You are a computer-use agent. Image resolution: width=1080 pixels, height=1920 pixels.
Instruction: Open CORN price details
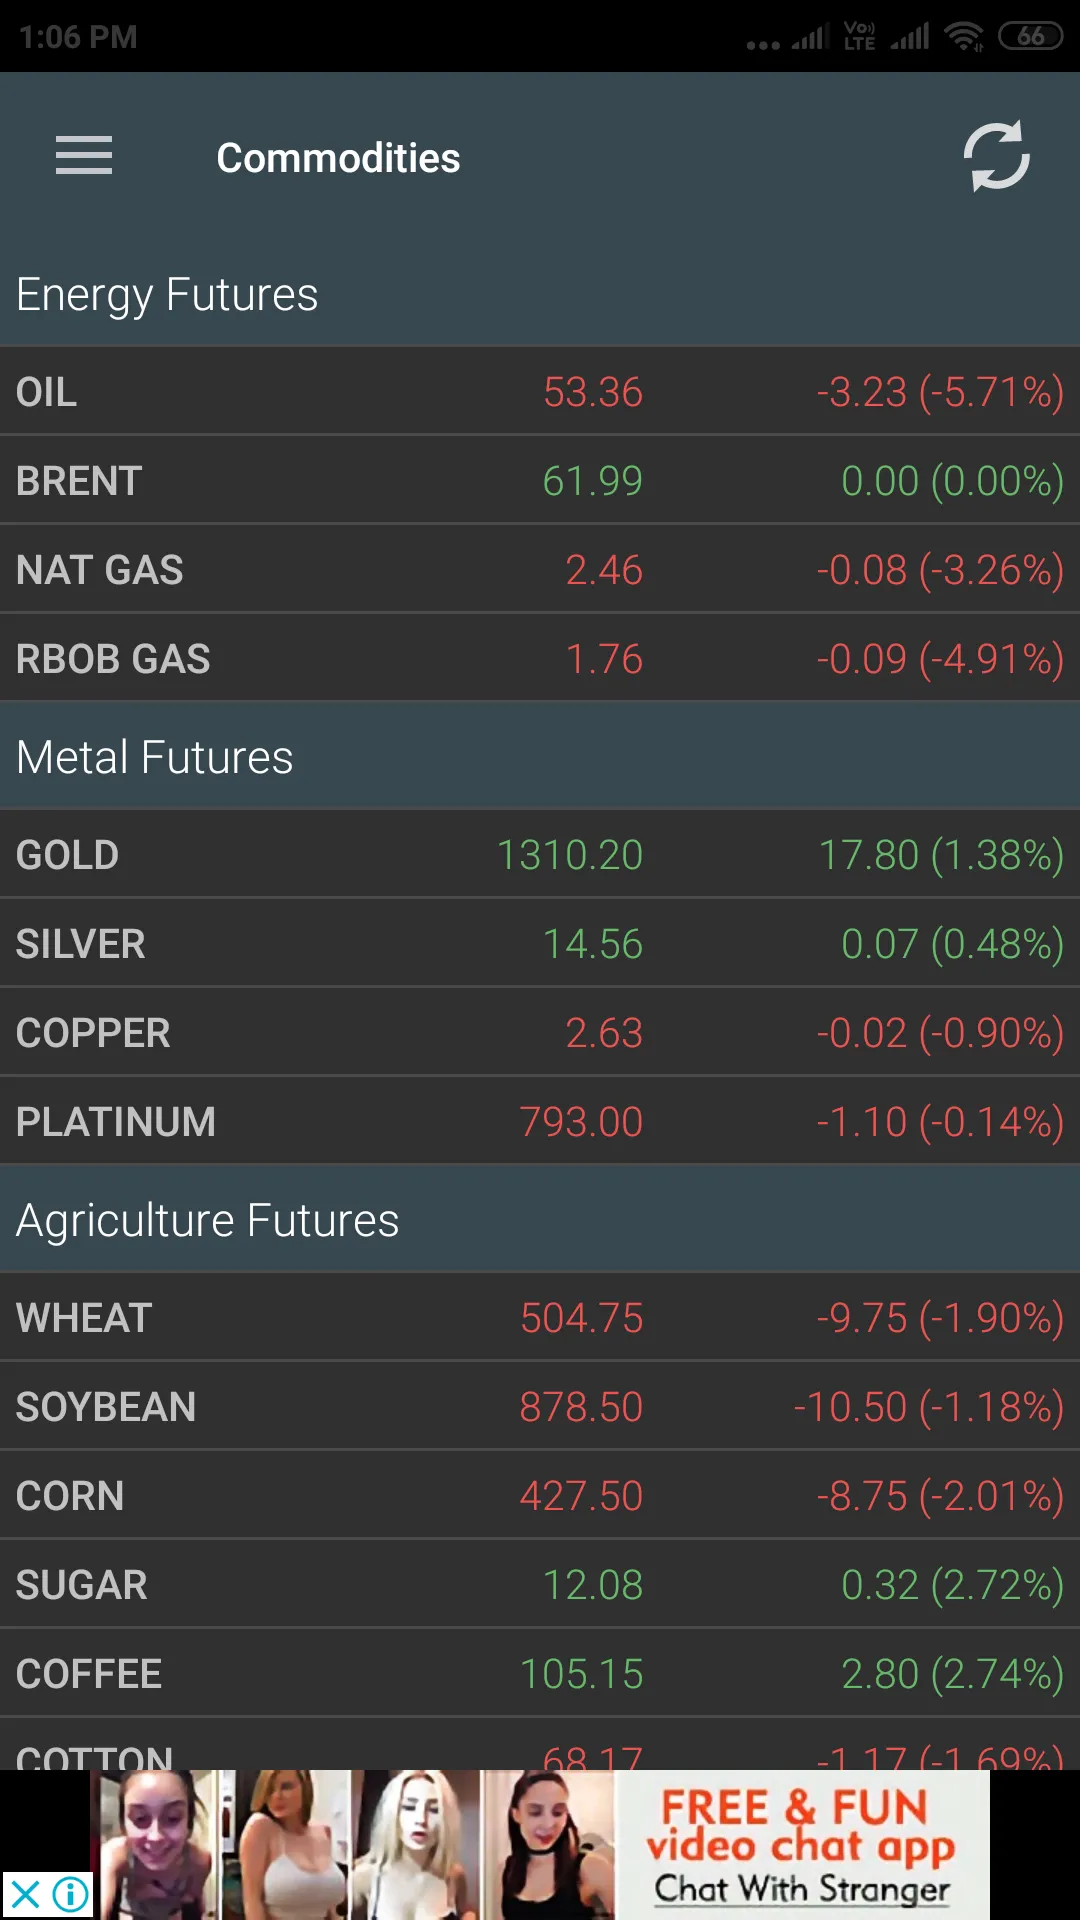tap(540, 1495)
